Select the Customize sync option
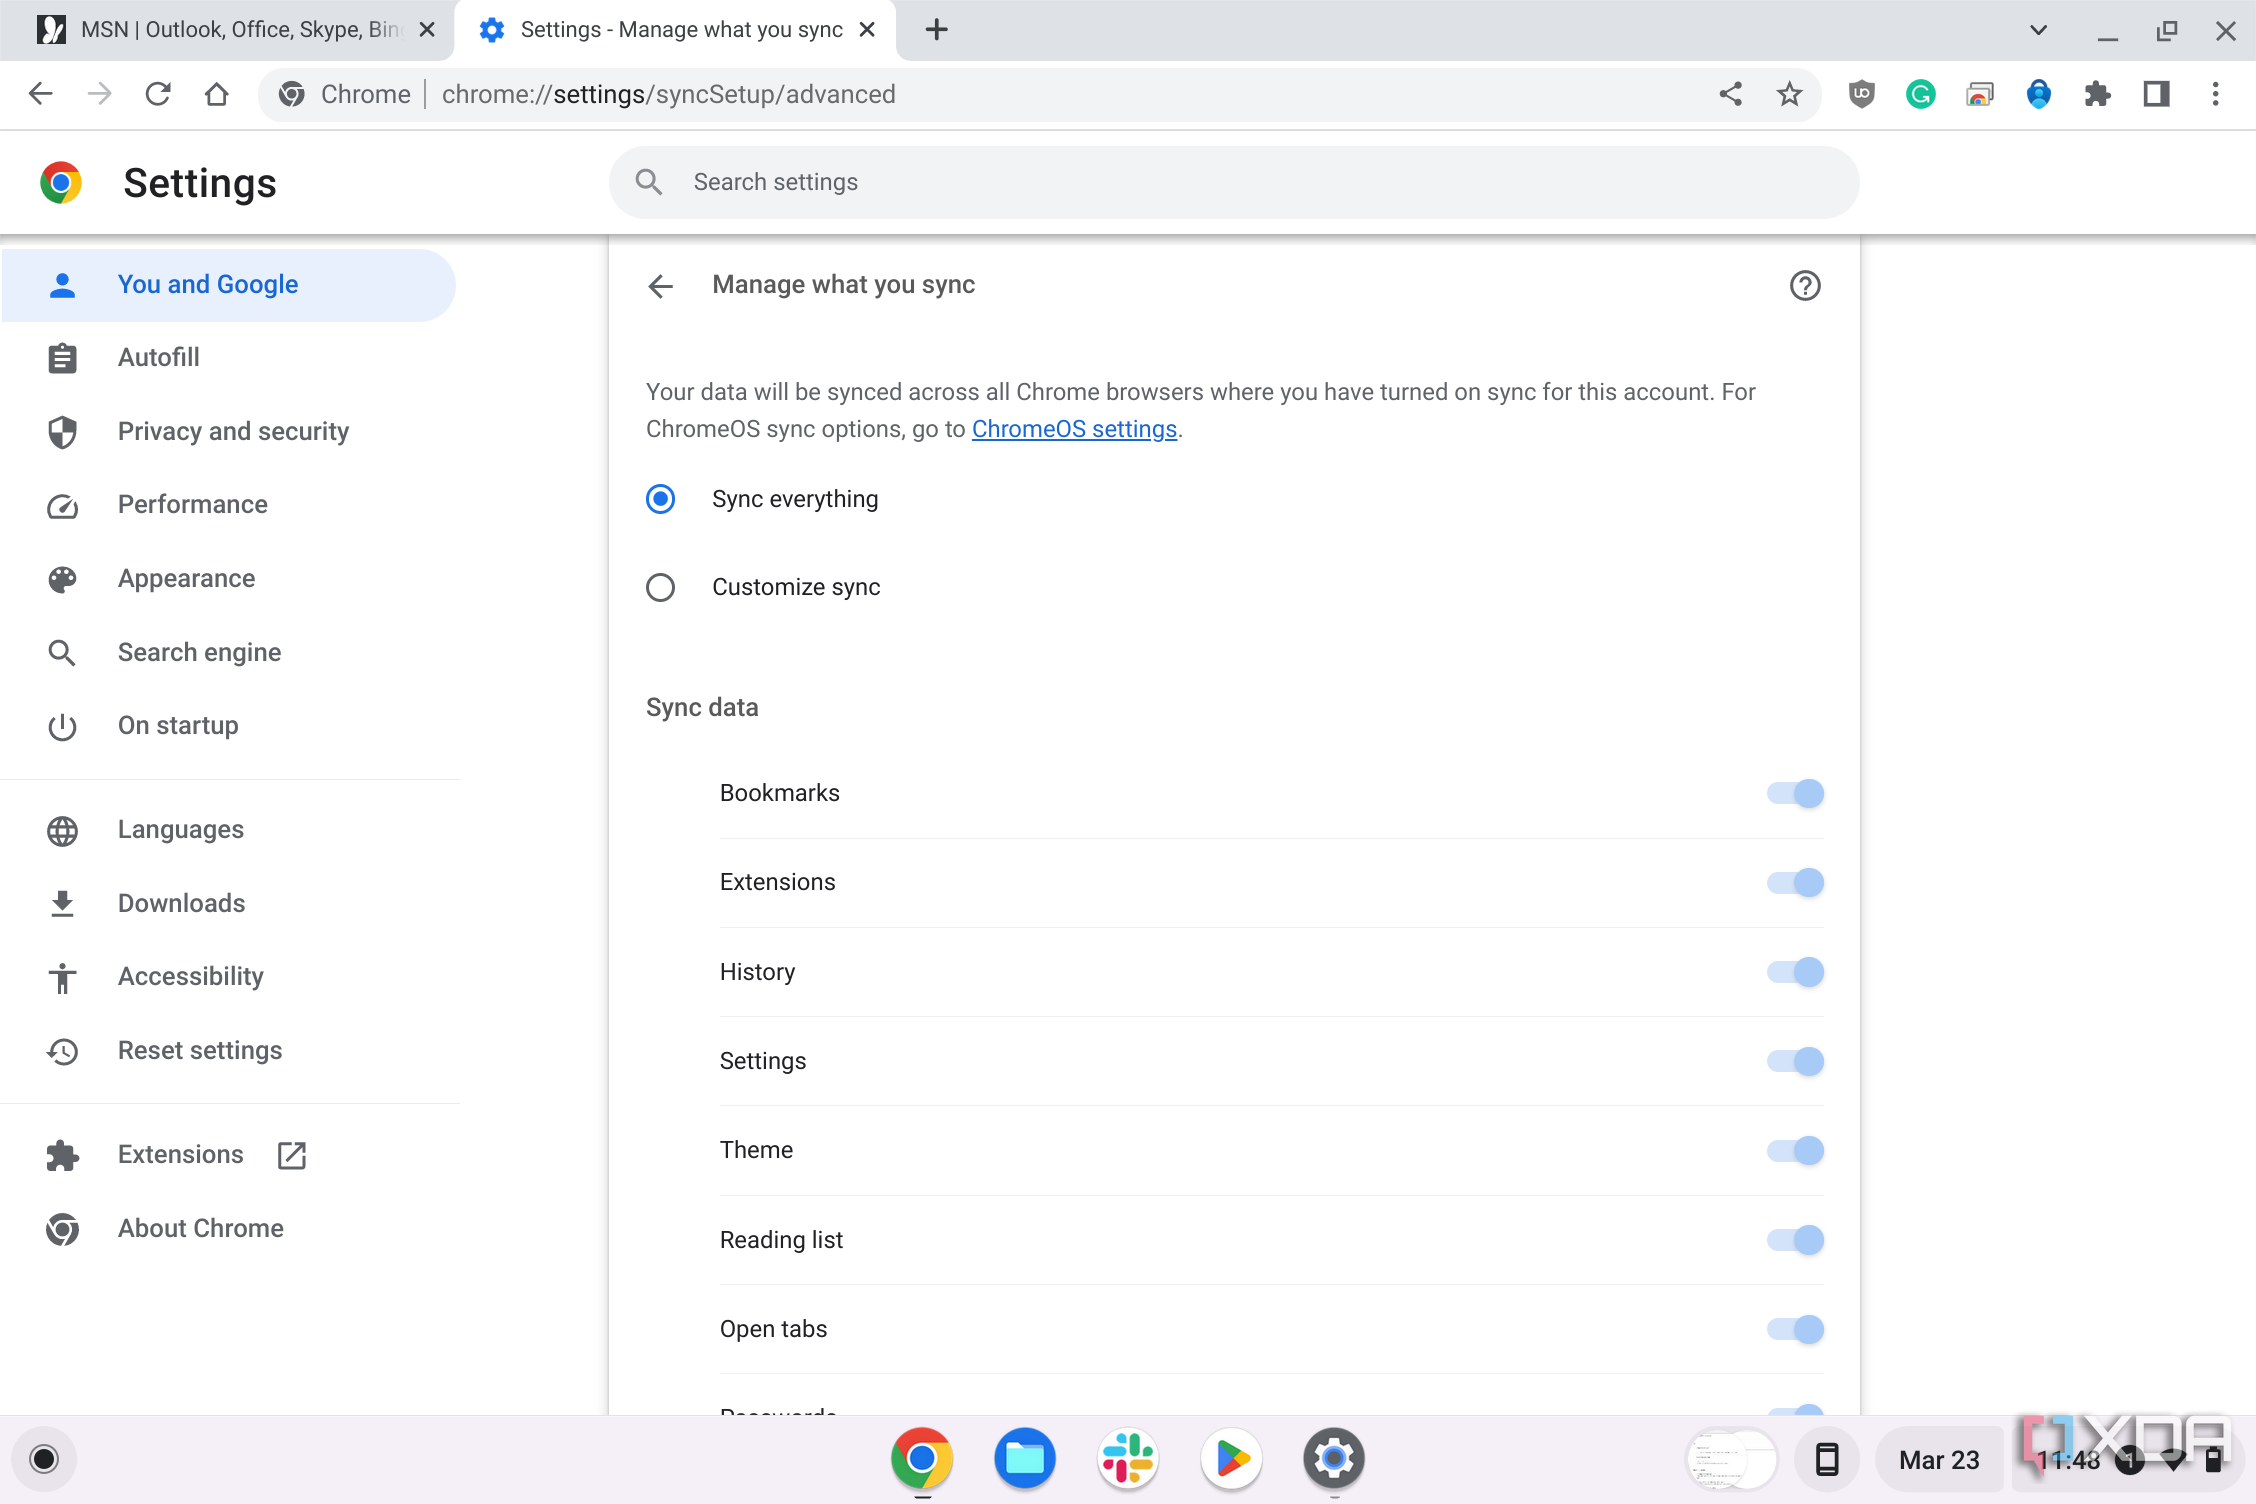2256x1504 pixels. (x=661, y=586)
